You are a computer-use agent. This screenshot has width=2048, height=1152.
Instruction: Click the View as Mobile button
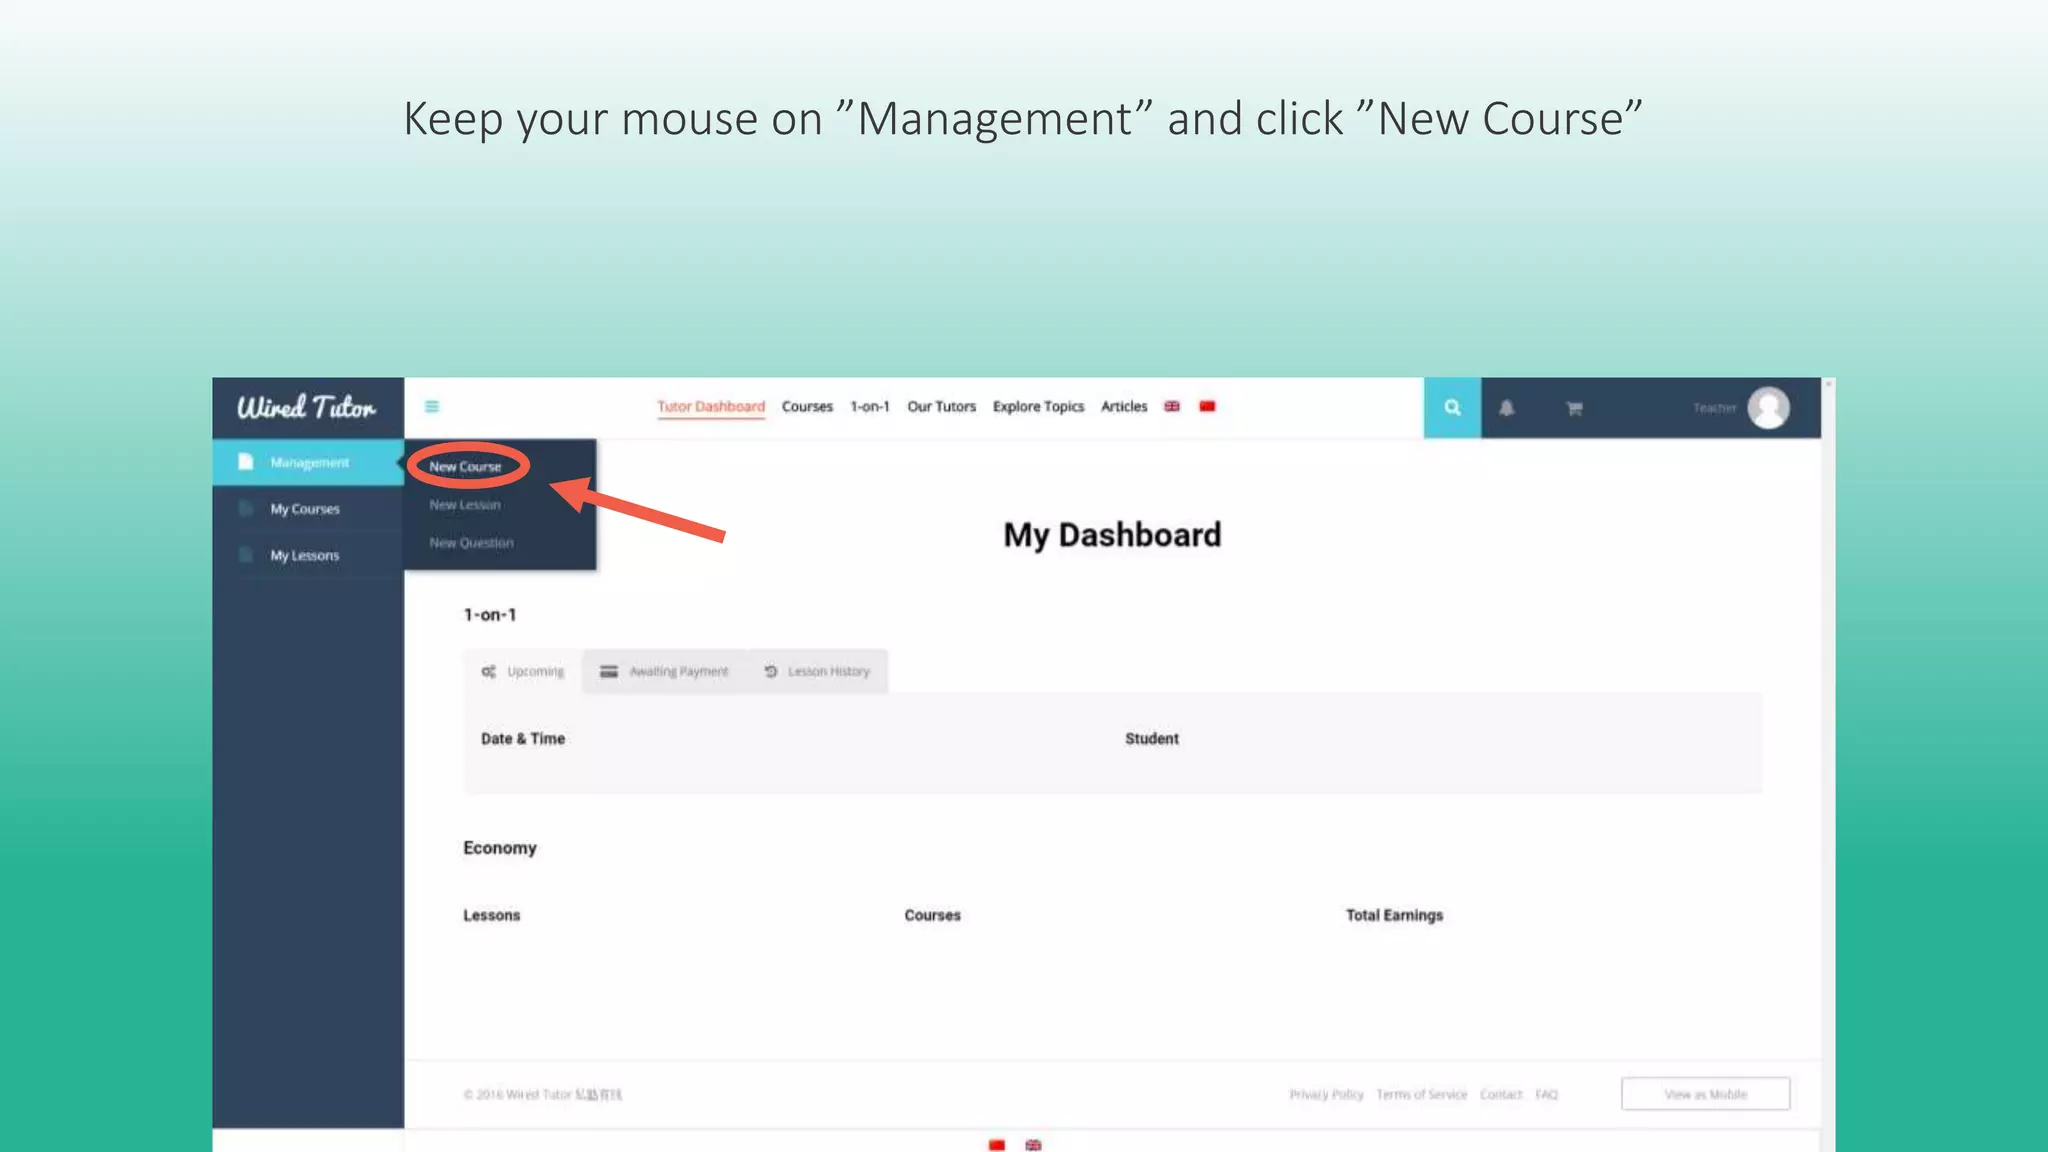click(x=1705, y=1094)
